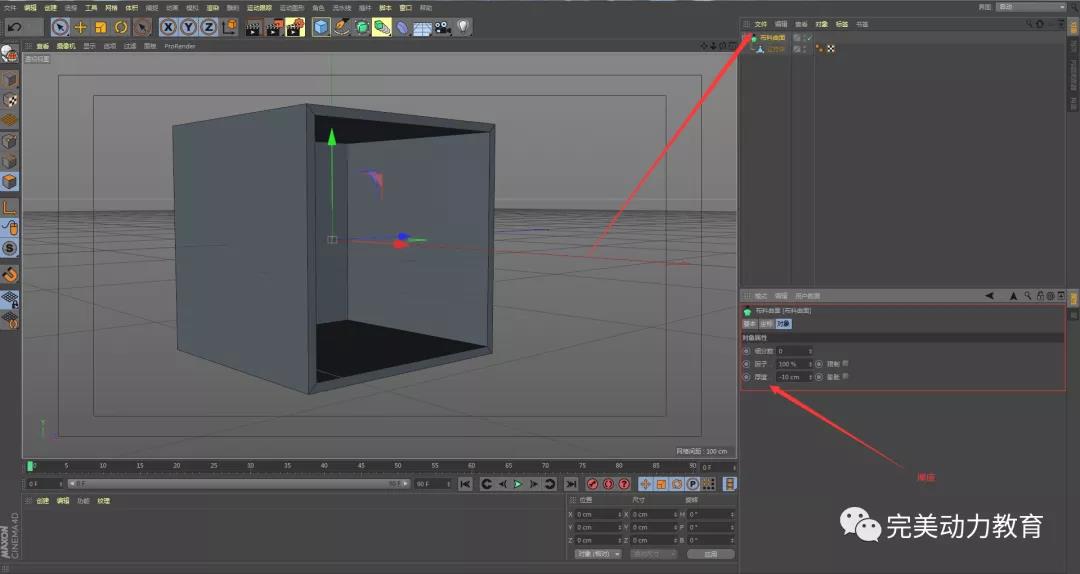Screen dimensions: 1080x574
Task: Toggle Z axis lock
Action: (x=207, y=27)
